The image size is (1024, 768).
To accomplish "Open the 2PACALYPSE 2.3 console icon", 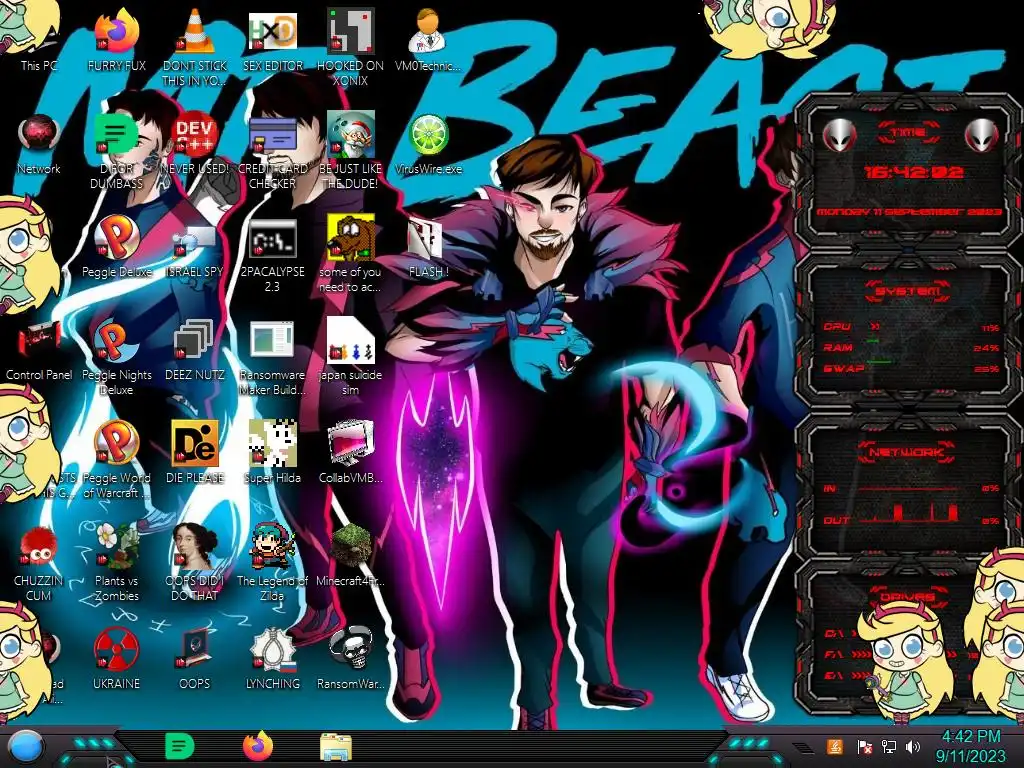I will [272, 255].
